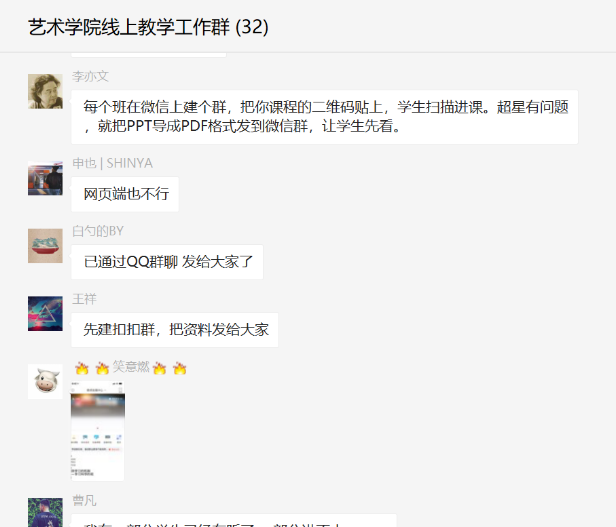Screen dimensions: 616x527
Task: Click the sender name 曹凡
Action: 84,501
